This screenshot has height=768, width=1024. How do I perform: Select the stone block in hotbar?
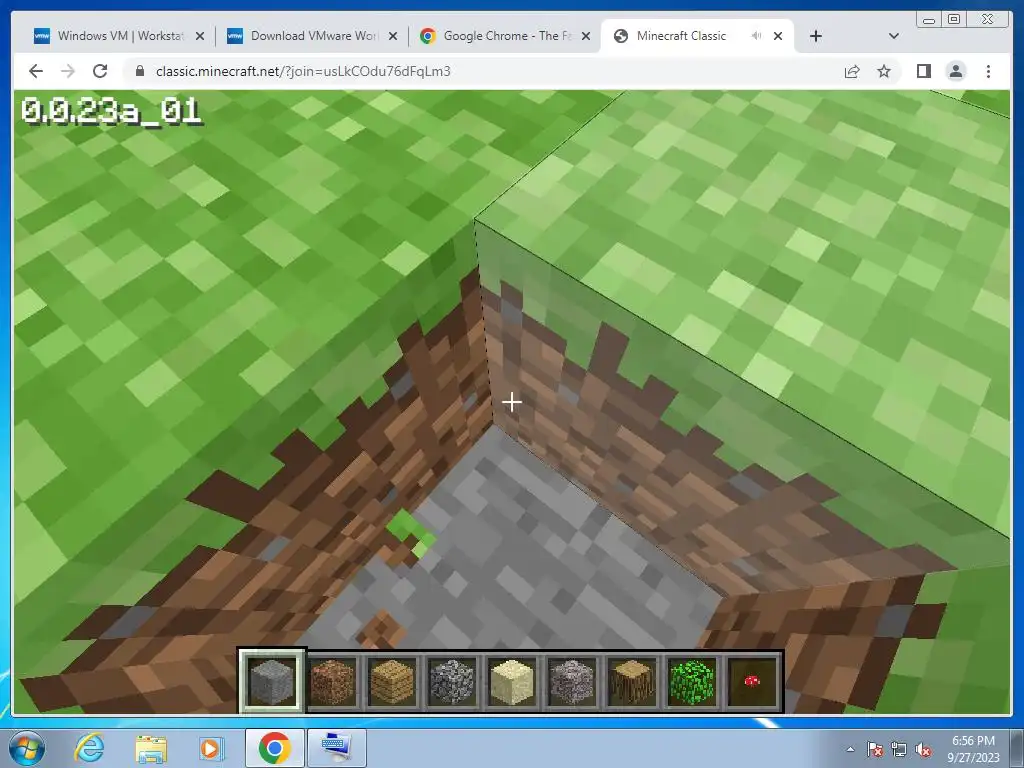pos(272,681)
